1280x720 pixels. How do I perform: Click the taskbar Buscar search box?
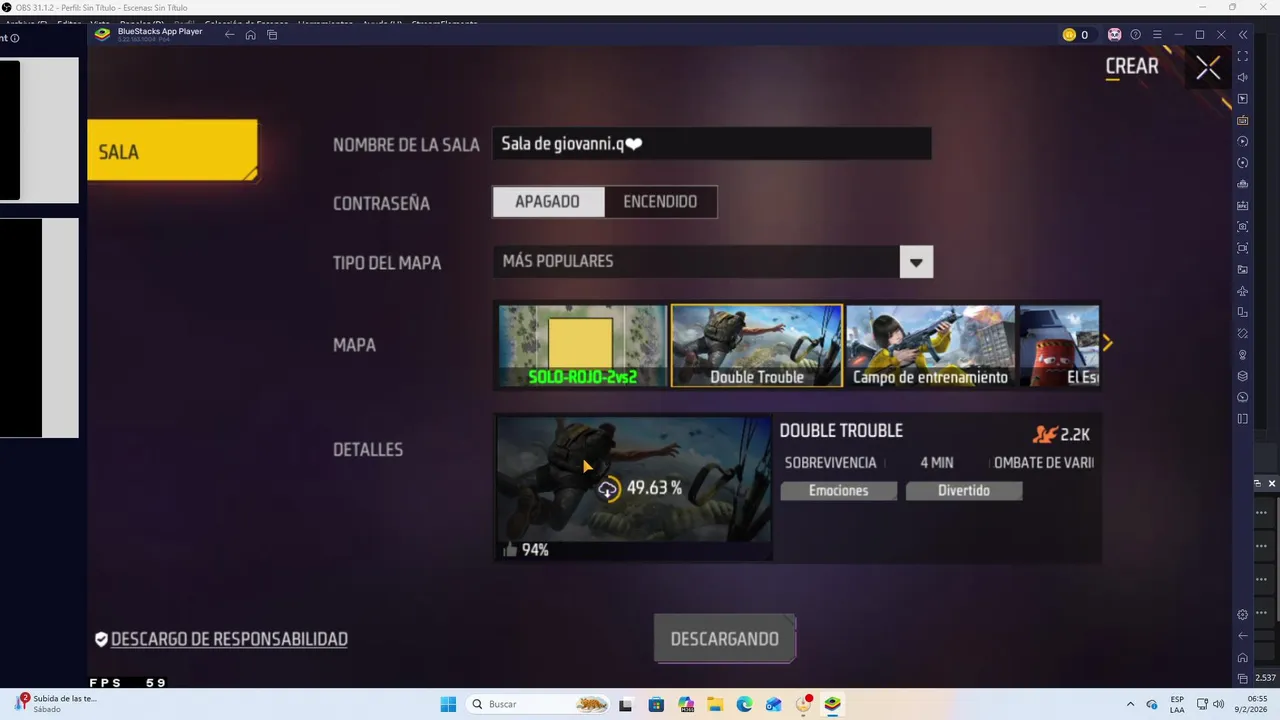[x=539, y=704]
